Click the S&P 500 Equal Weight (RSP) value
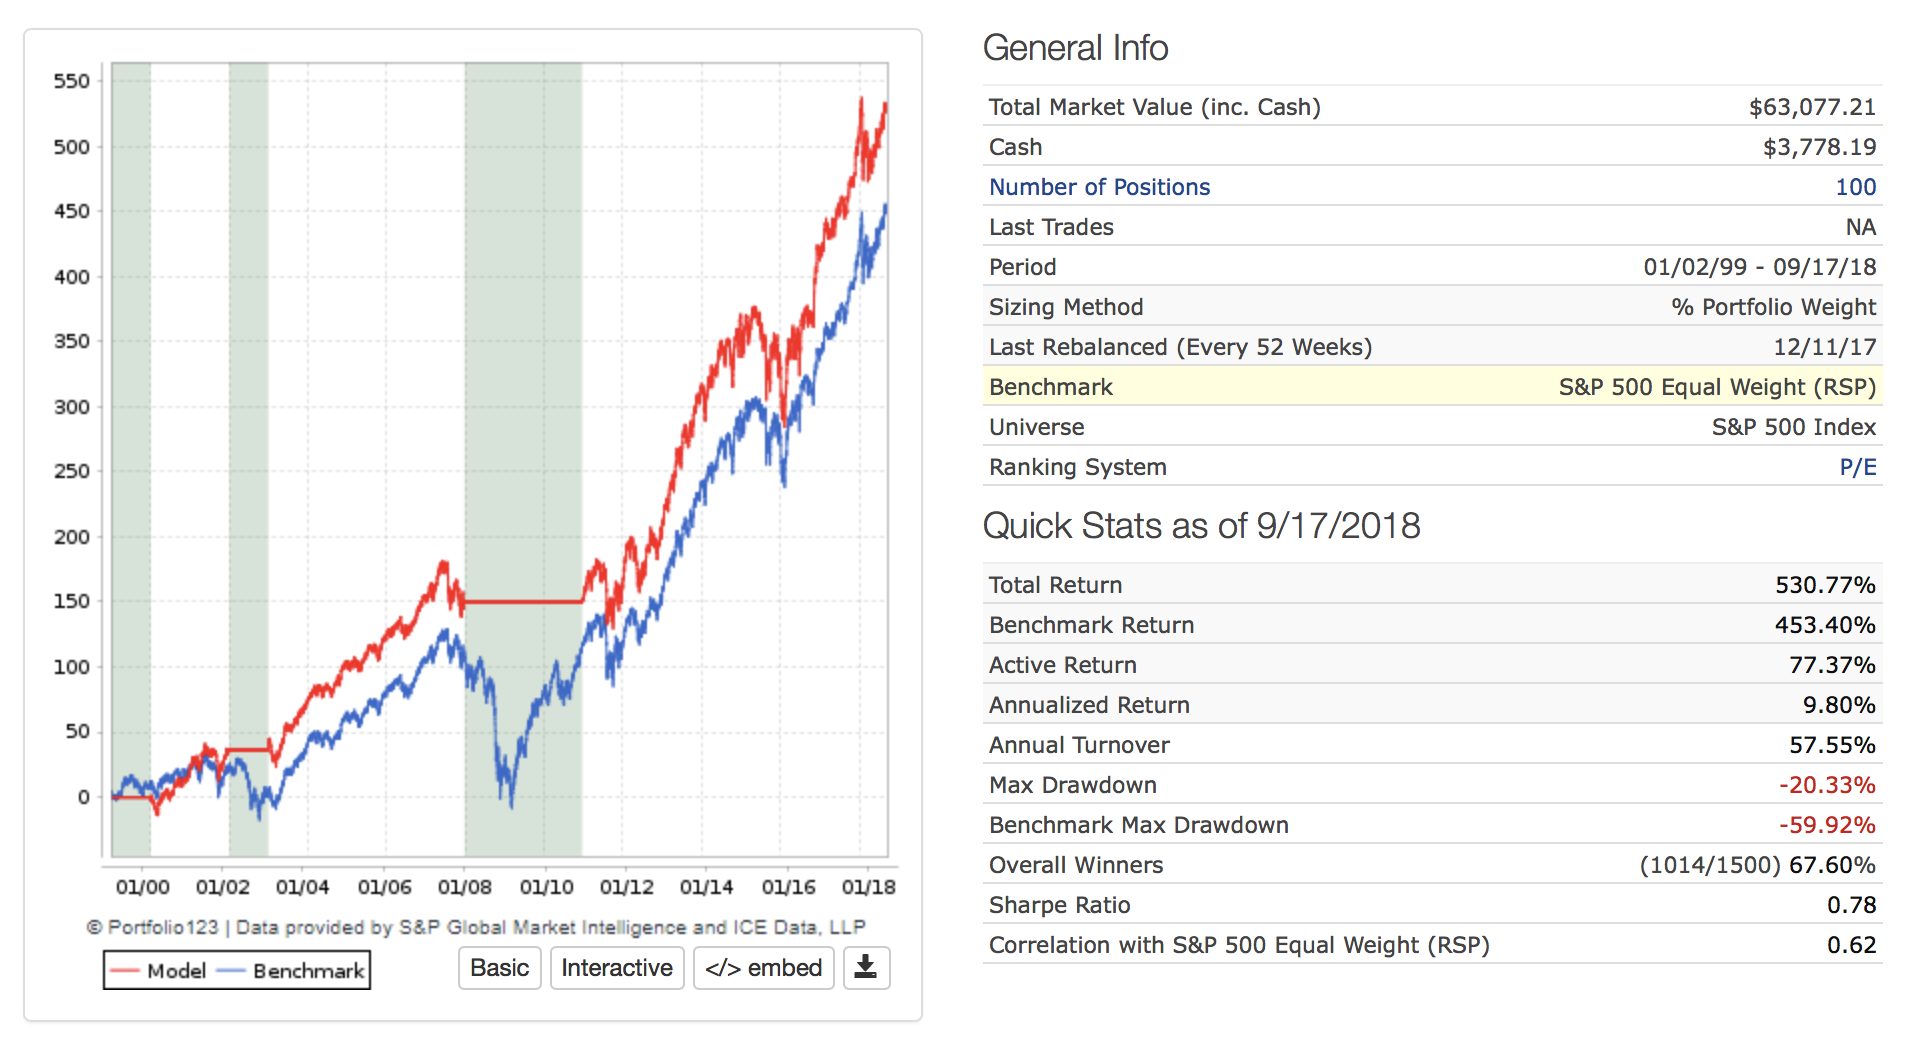This screenshot has height=1052, width=1922. click(1716, 387)
